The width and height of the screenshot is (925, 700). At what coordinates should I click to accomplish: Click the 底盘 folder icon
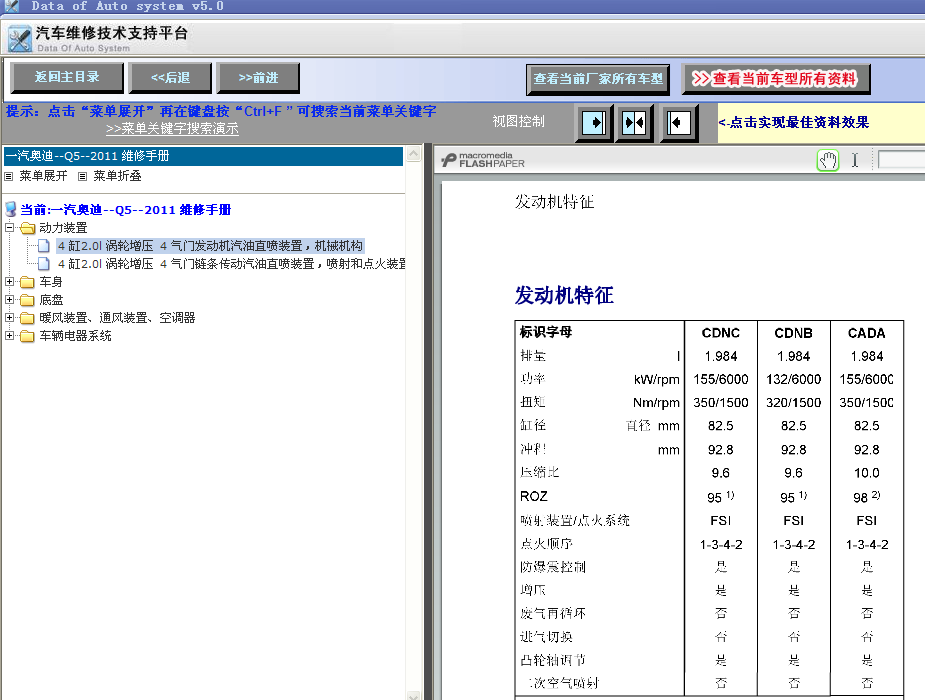[x=27, y=300]
